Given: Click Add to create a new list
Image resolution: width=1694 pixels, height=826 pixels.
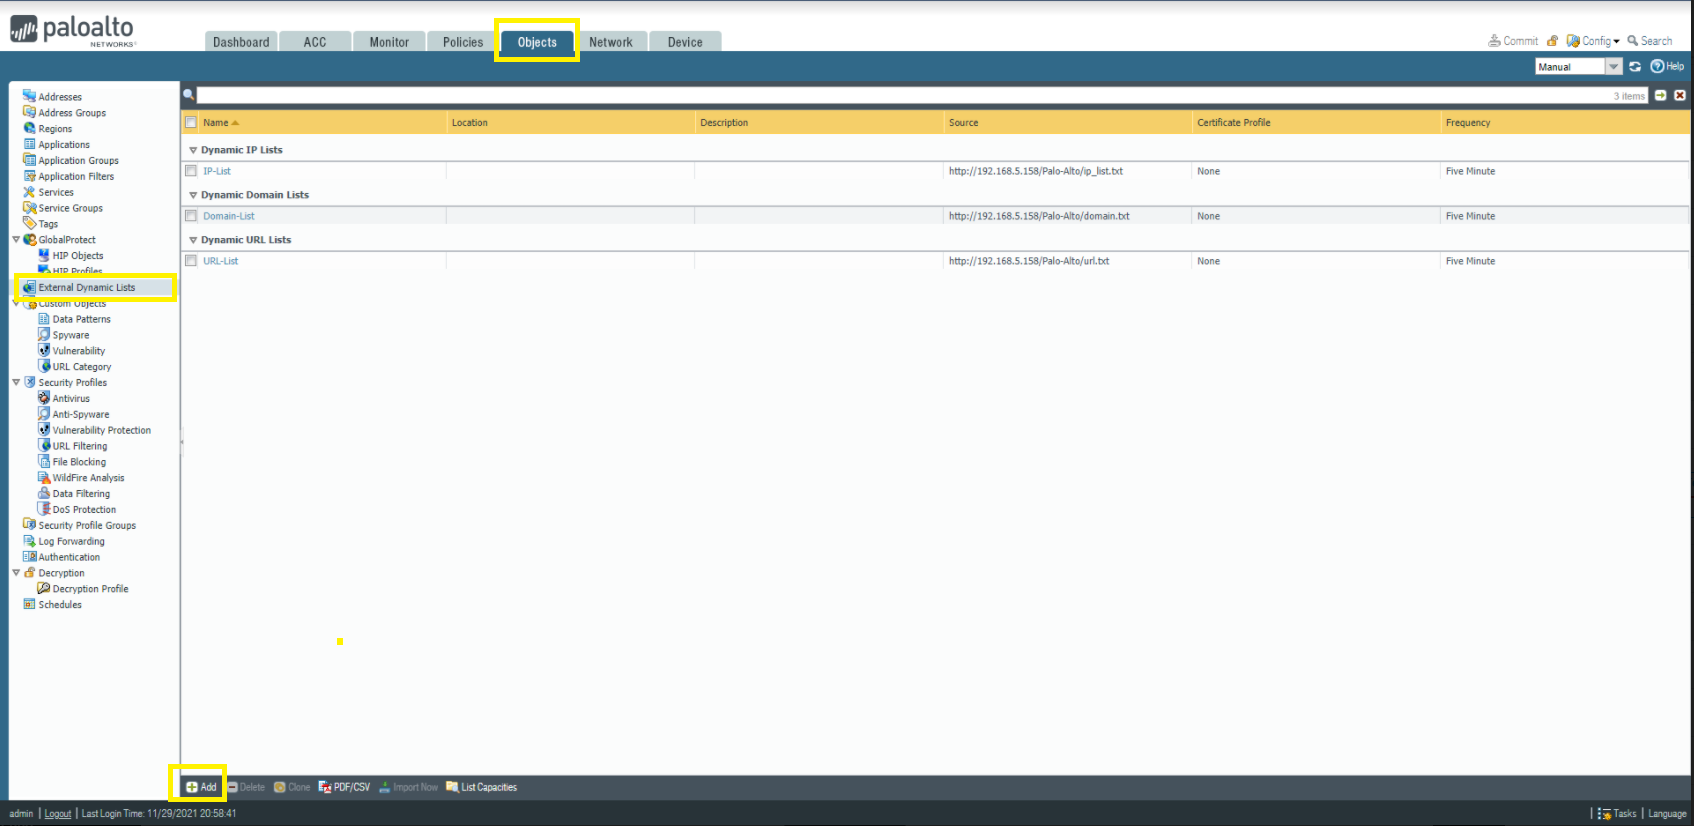Looking at the screenshot, I should coord(201,788).
